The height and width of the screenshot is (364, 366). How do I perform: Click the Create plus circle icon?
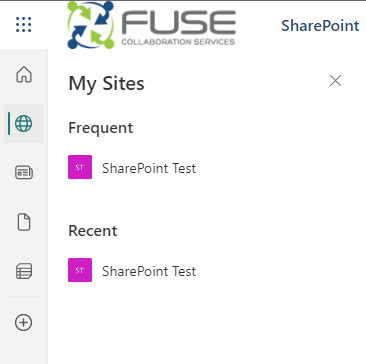(24, 322)
